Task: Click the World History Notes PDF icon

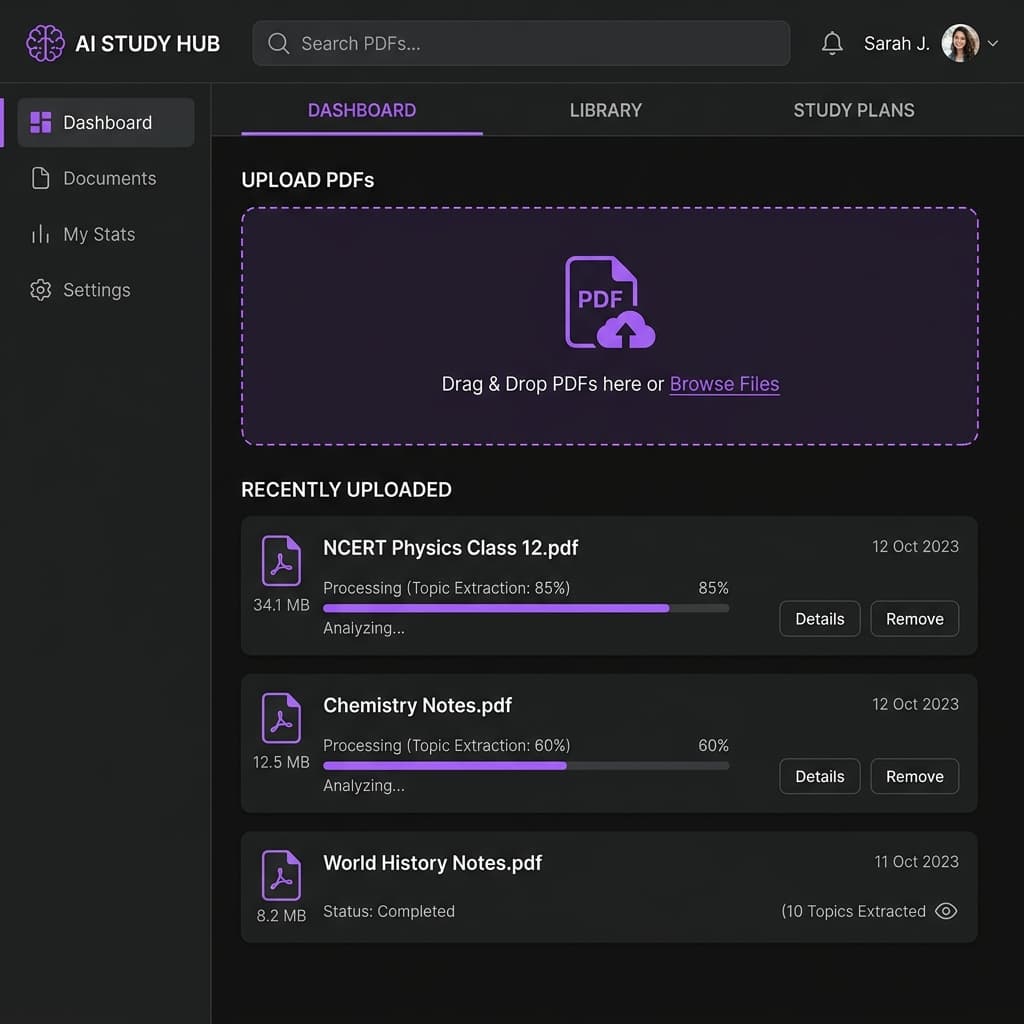Action: (x=281, y=876)
